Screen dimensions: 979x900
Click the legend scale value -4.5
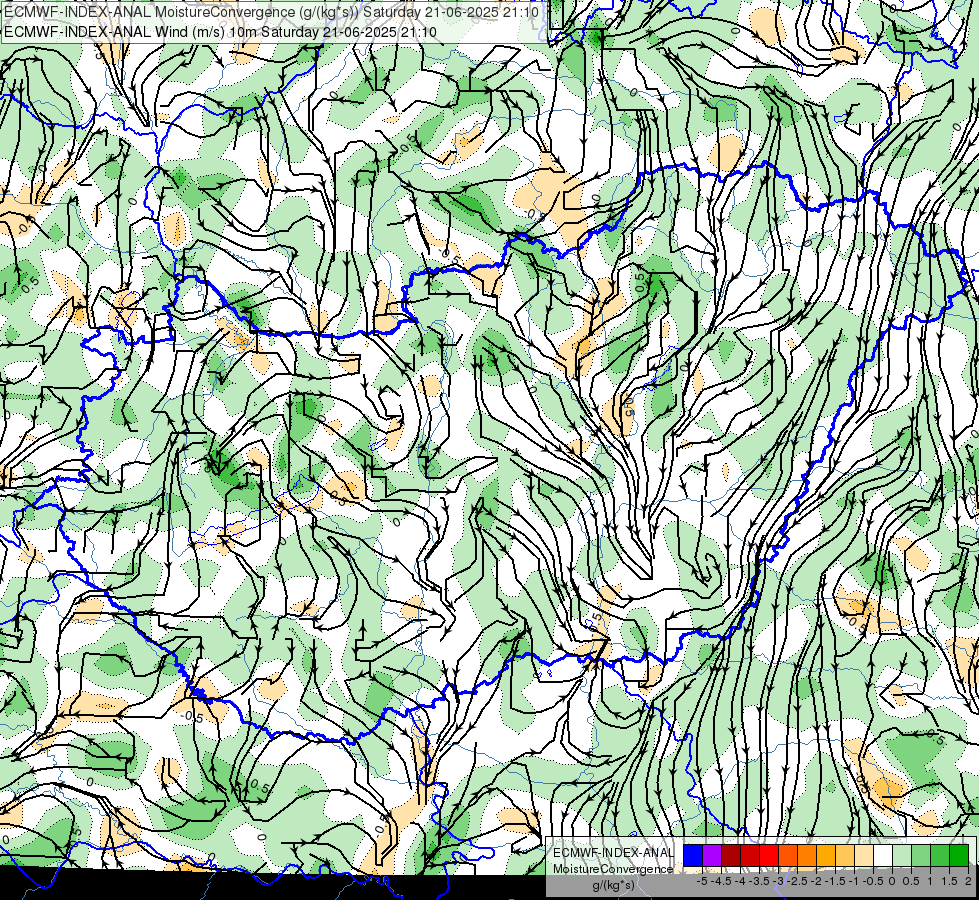pos(721,881)
